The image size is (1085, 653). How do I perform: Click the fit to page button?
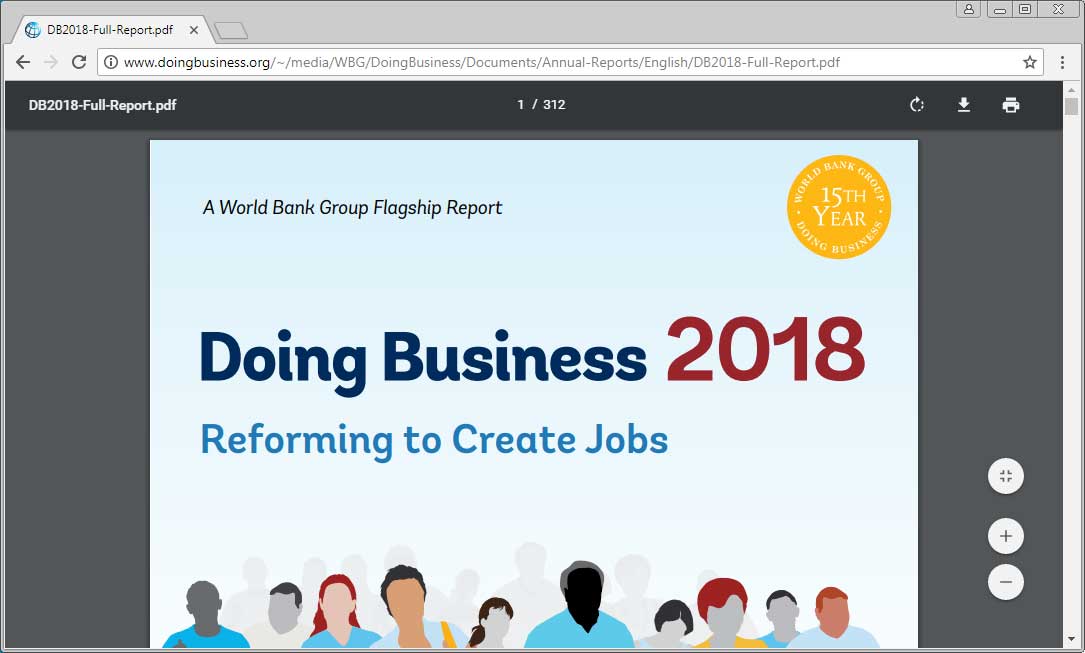[1005, 476]
